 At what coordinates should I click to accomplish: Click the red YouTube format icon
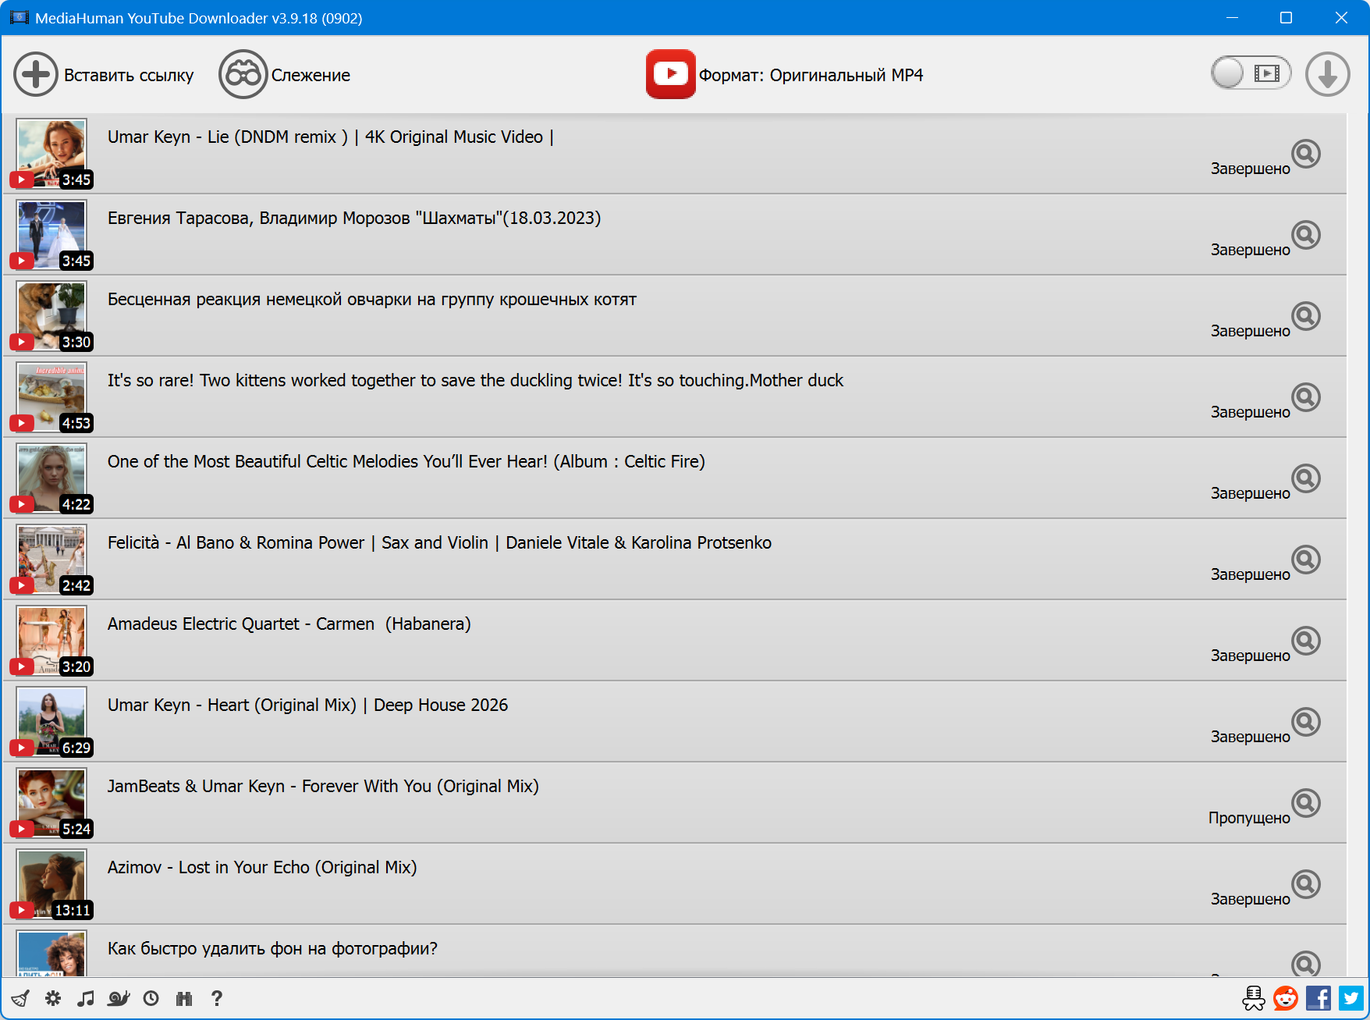tap(670, 75)
